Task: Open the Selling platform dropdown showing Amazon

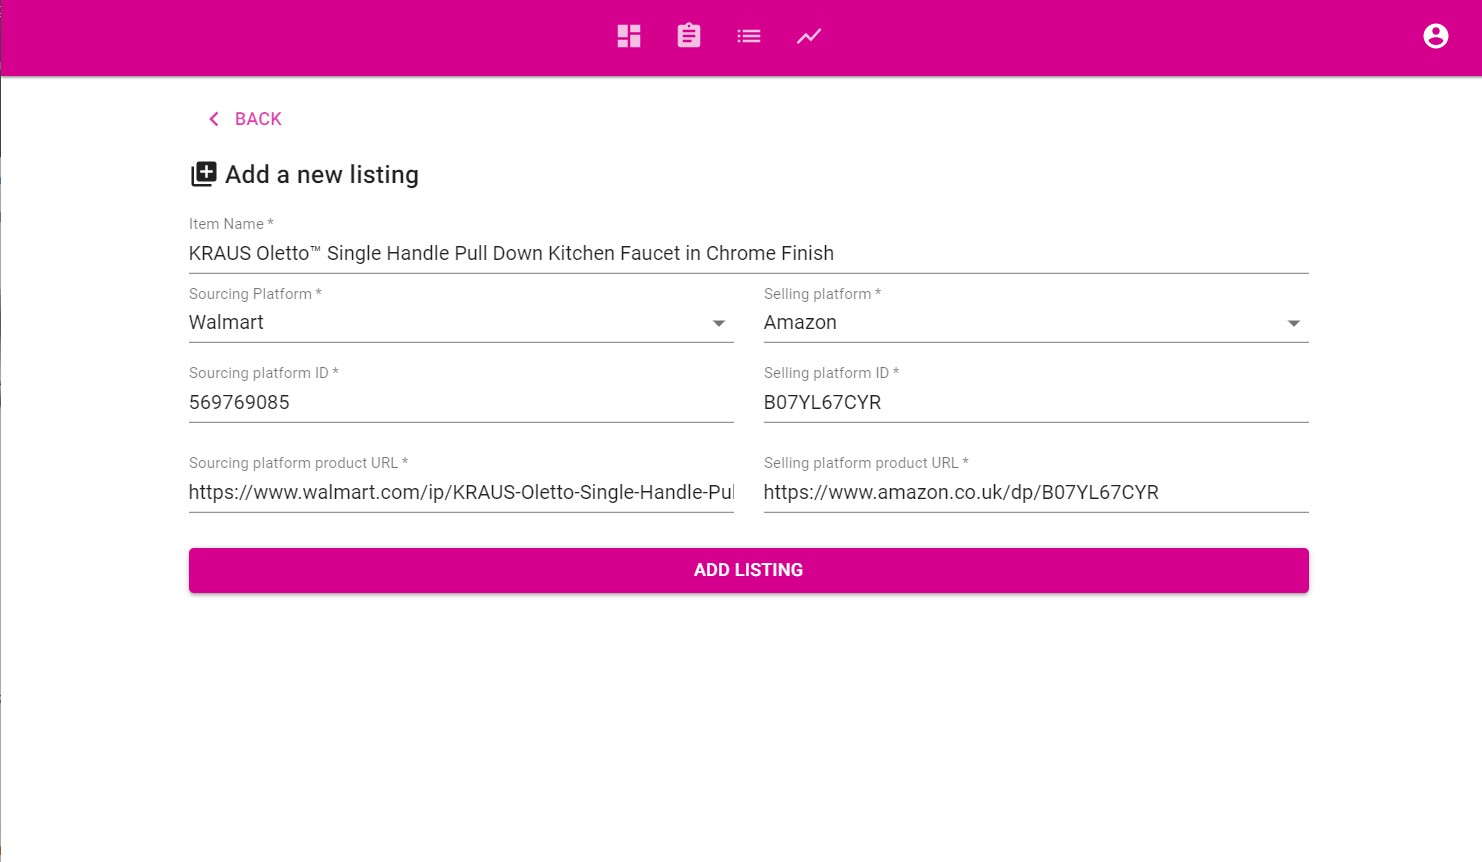Action: coord(1036,323)
